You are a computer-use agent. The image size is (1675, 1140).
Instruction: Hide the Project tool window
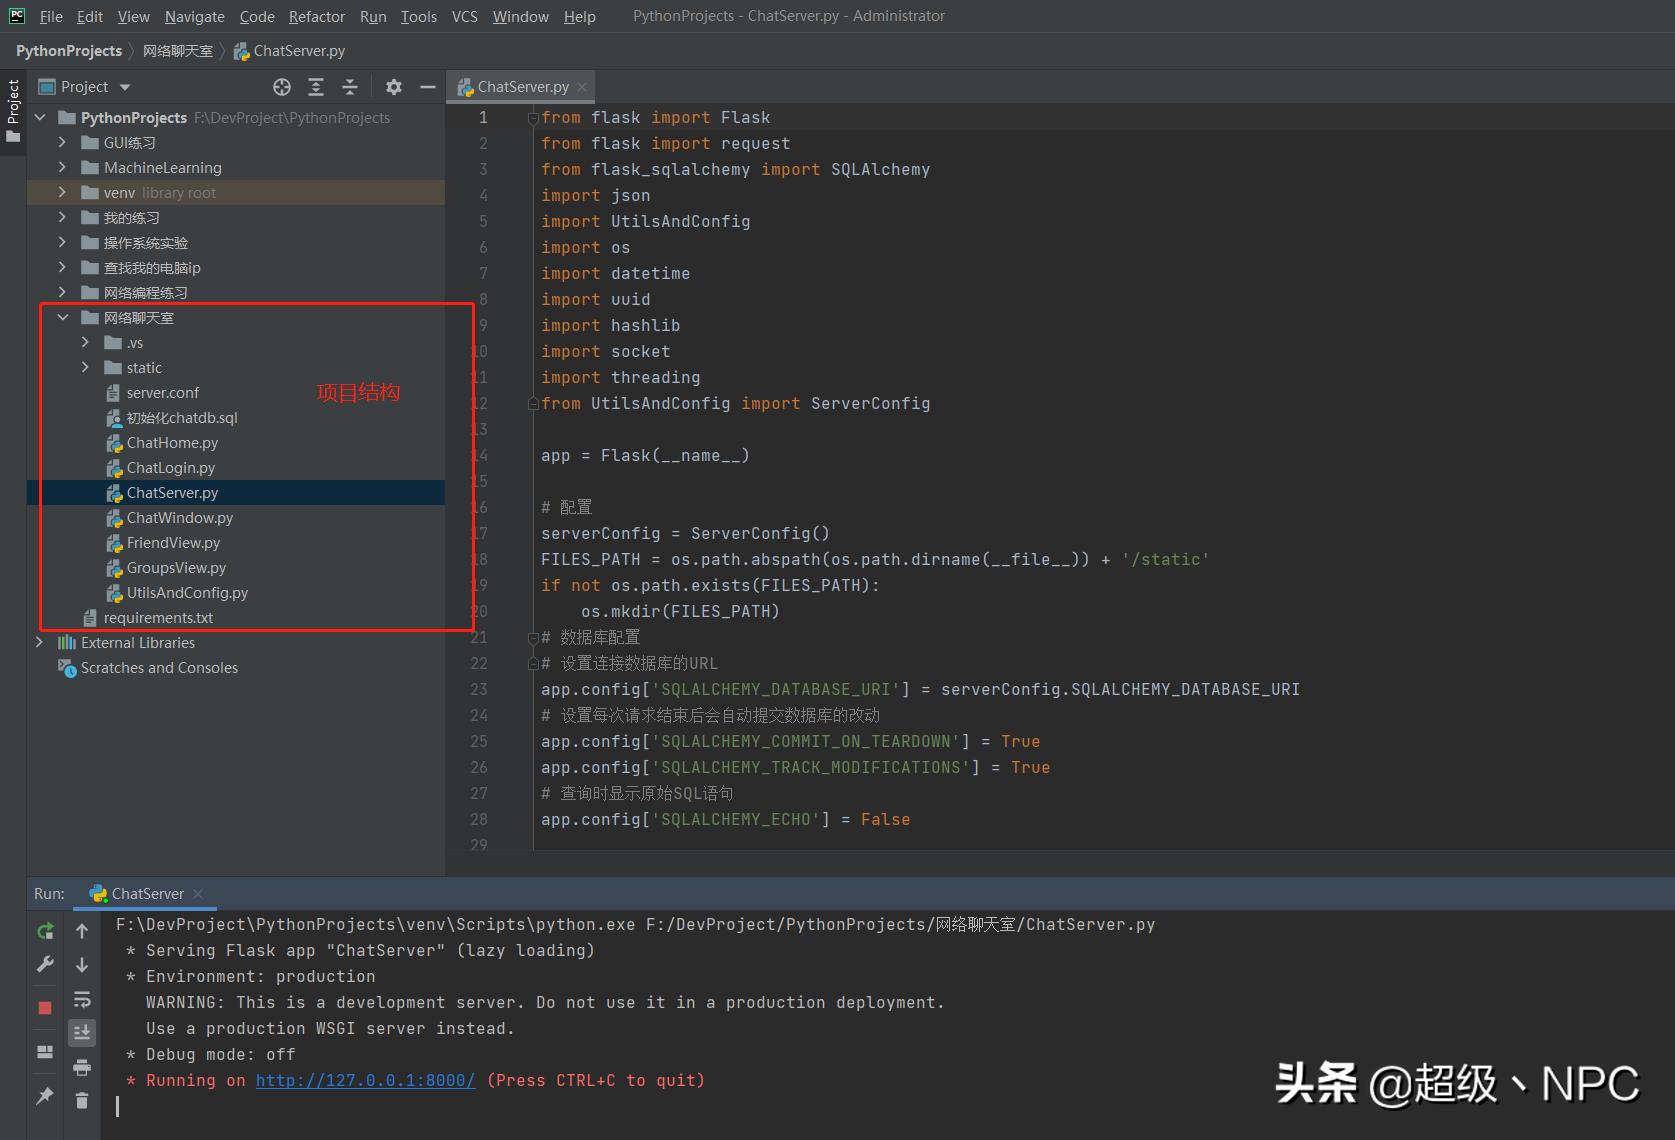(x=427, y=87)
